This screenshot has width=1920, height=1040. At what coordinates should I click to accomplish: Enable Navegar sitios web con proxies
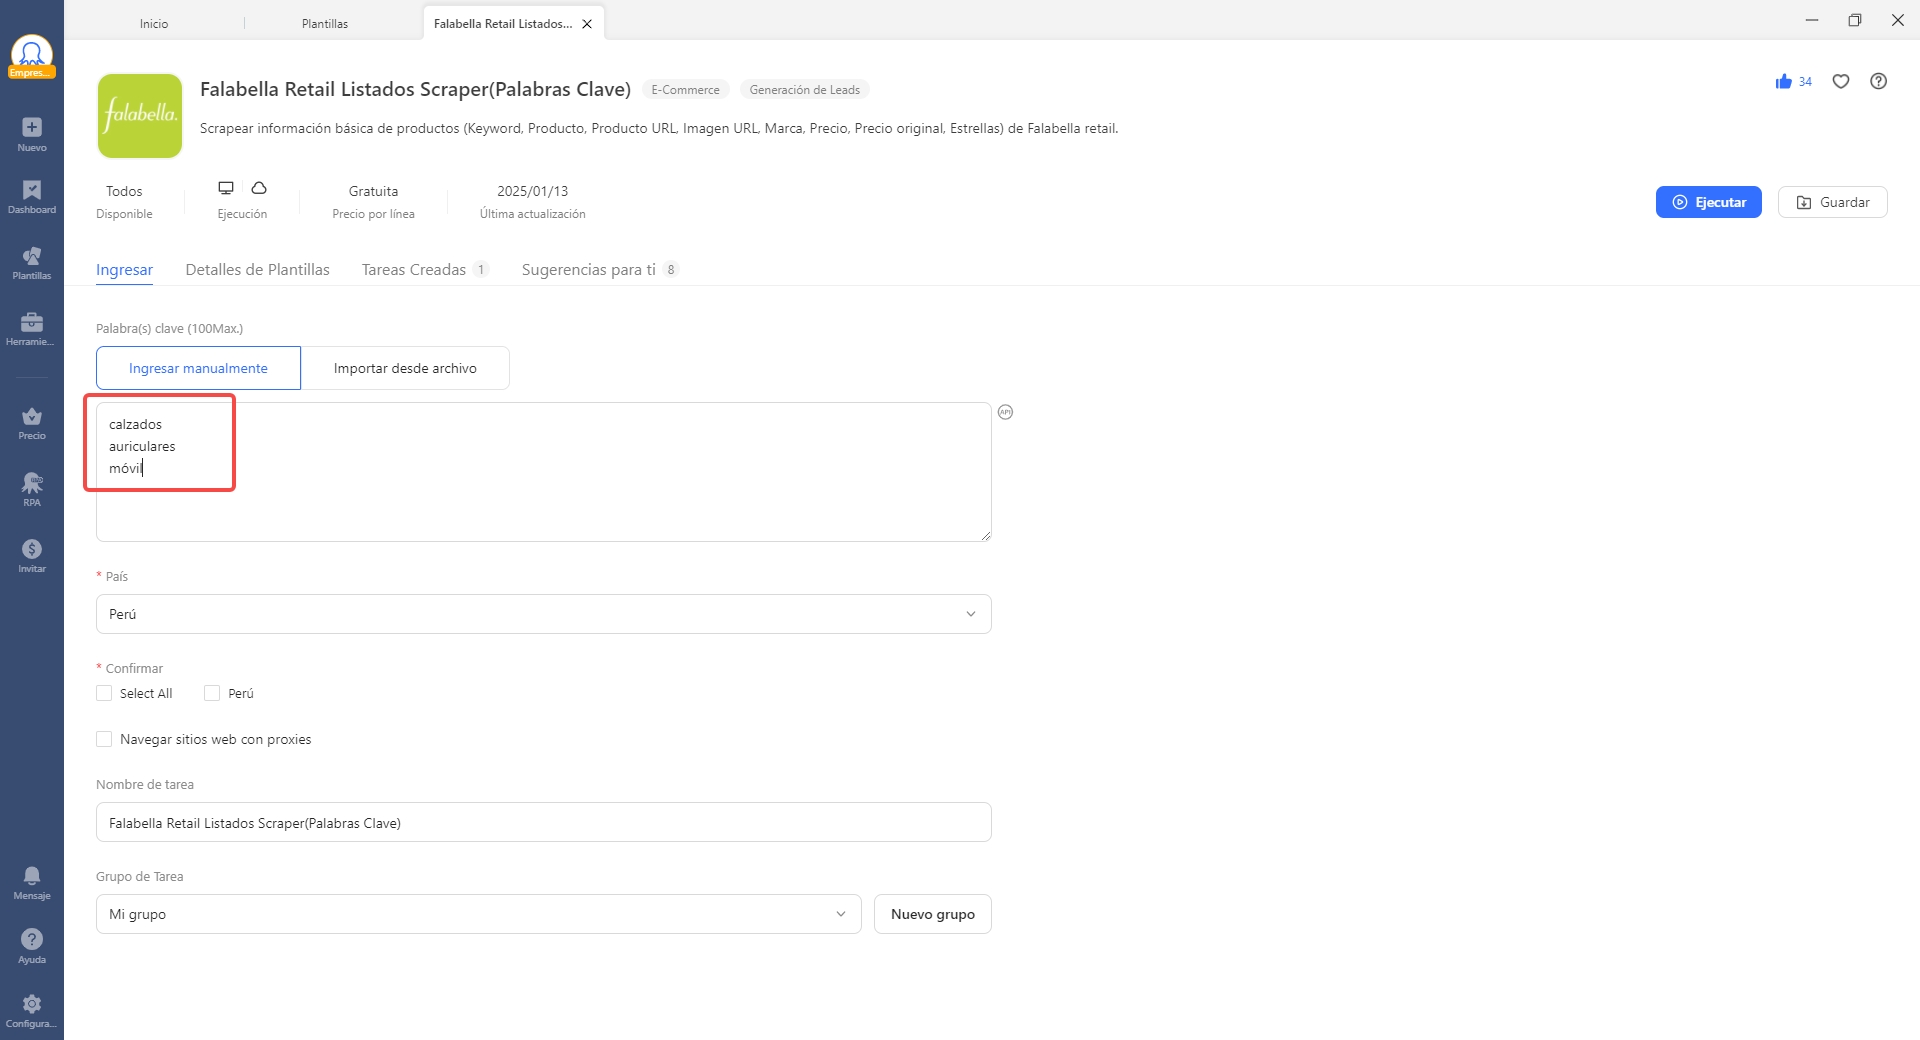pyautogui.click(x=104, y=739)
